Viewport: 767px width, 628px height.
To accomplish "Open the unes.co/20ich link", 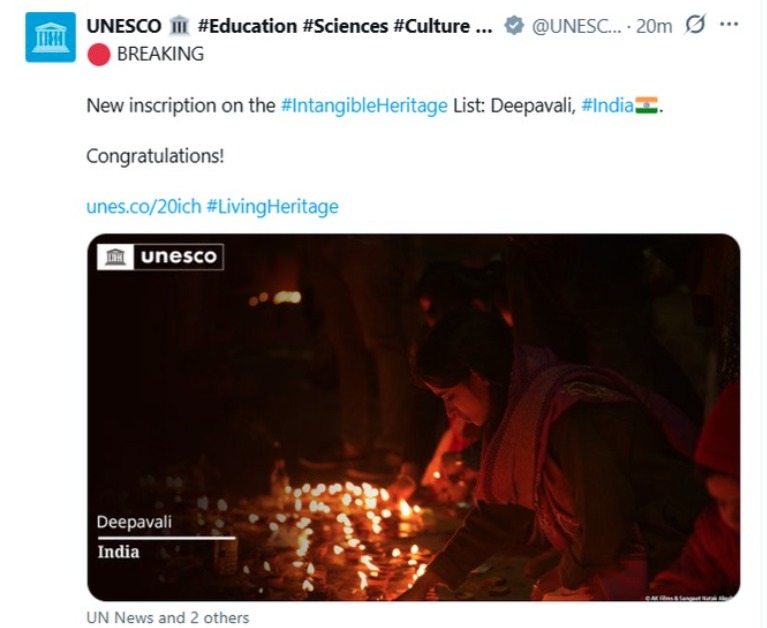I will coord(143,207).
